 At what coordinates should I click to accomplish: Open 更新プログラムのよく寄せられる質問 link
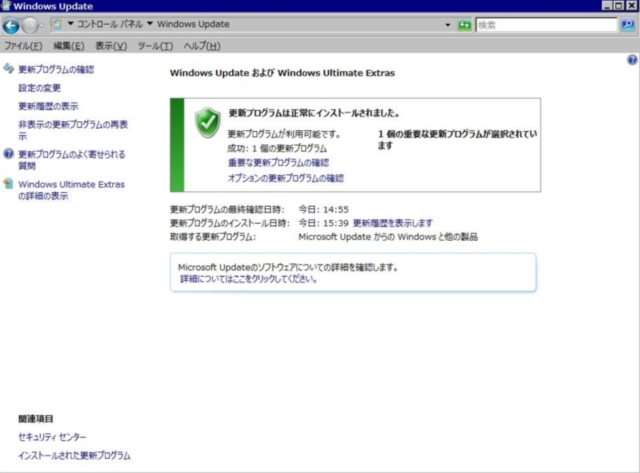[x=72, y=160]
